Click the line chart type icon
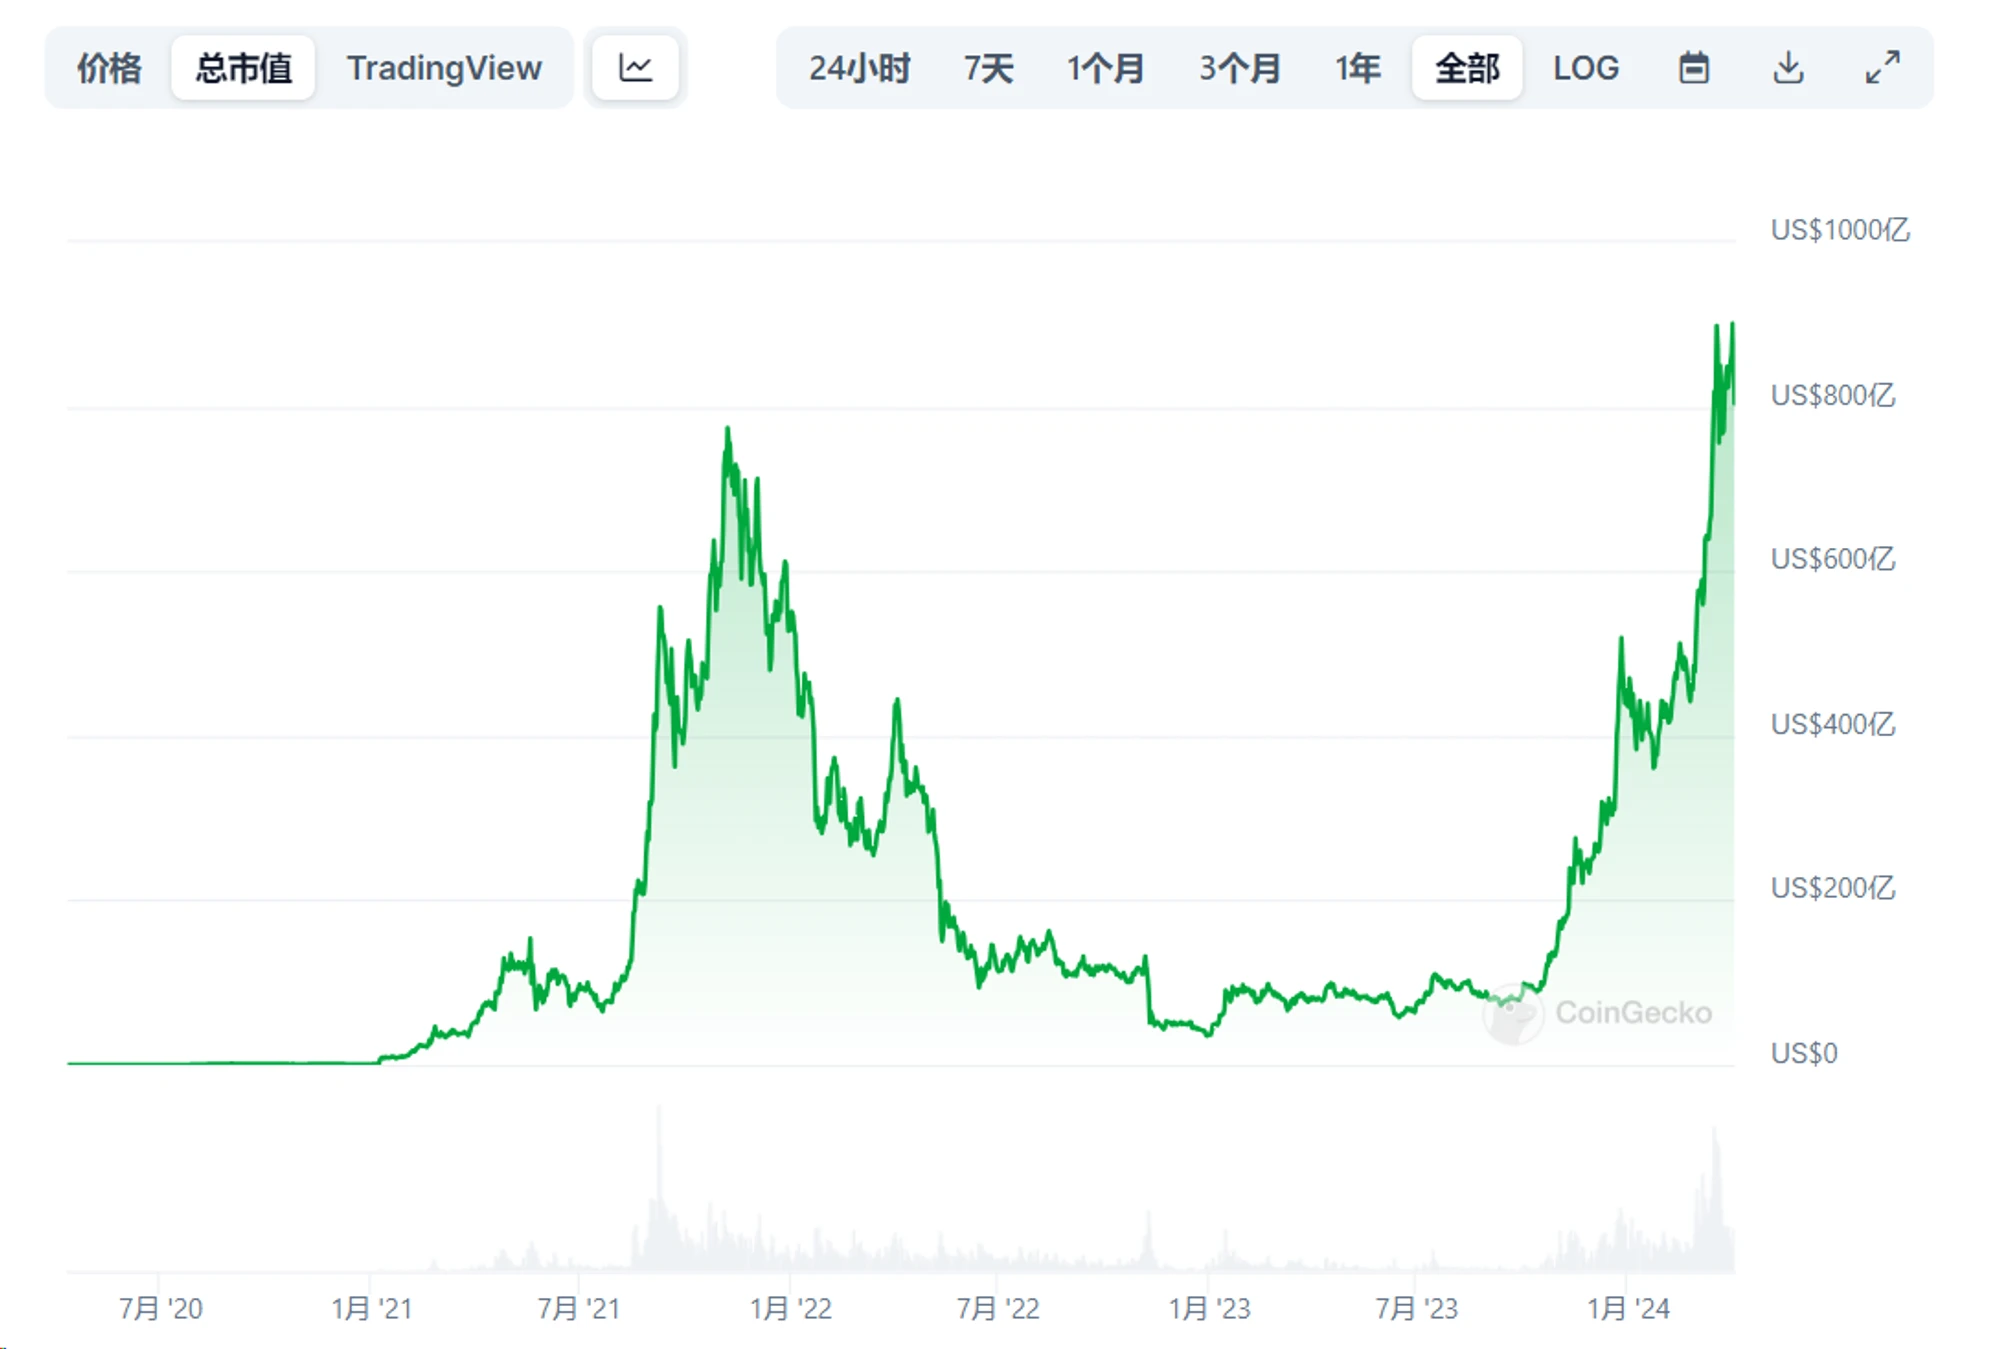 (x=636, y=67)
